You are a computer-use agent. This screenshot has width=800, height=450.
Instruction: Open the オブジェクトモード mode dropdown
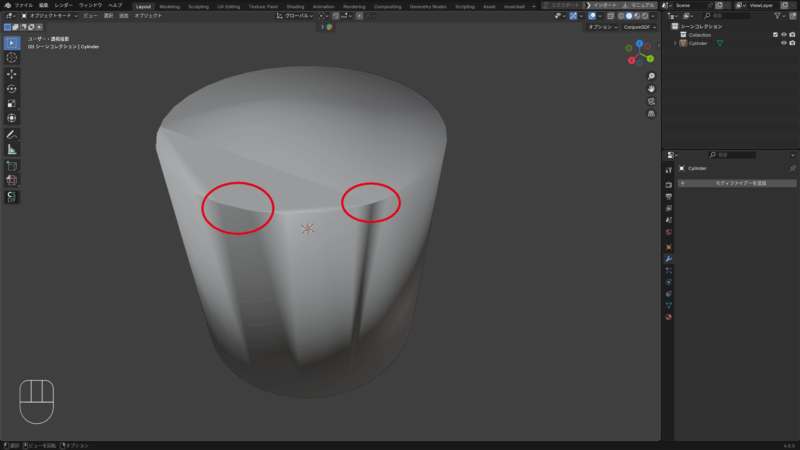point(50,16)
